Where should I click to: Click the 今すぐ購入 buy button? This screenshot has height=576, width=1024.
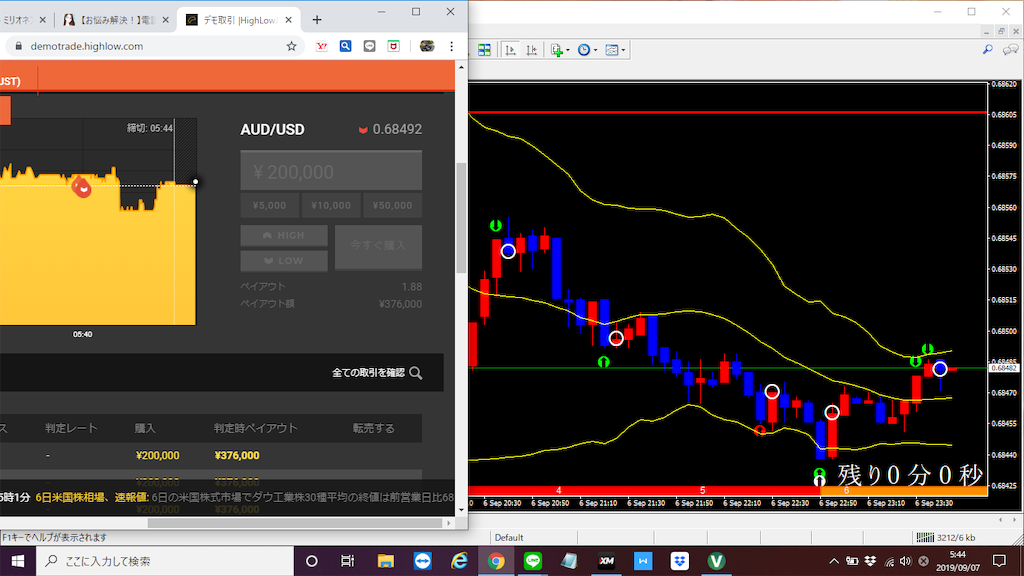tap(378, 248)
